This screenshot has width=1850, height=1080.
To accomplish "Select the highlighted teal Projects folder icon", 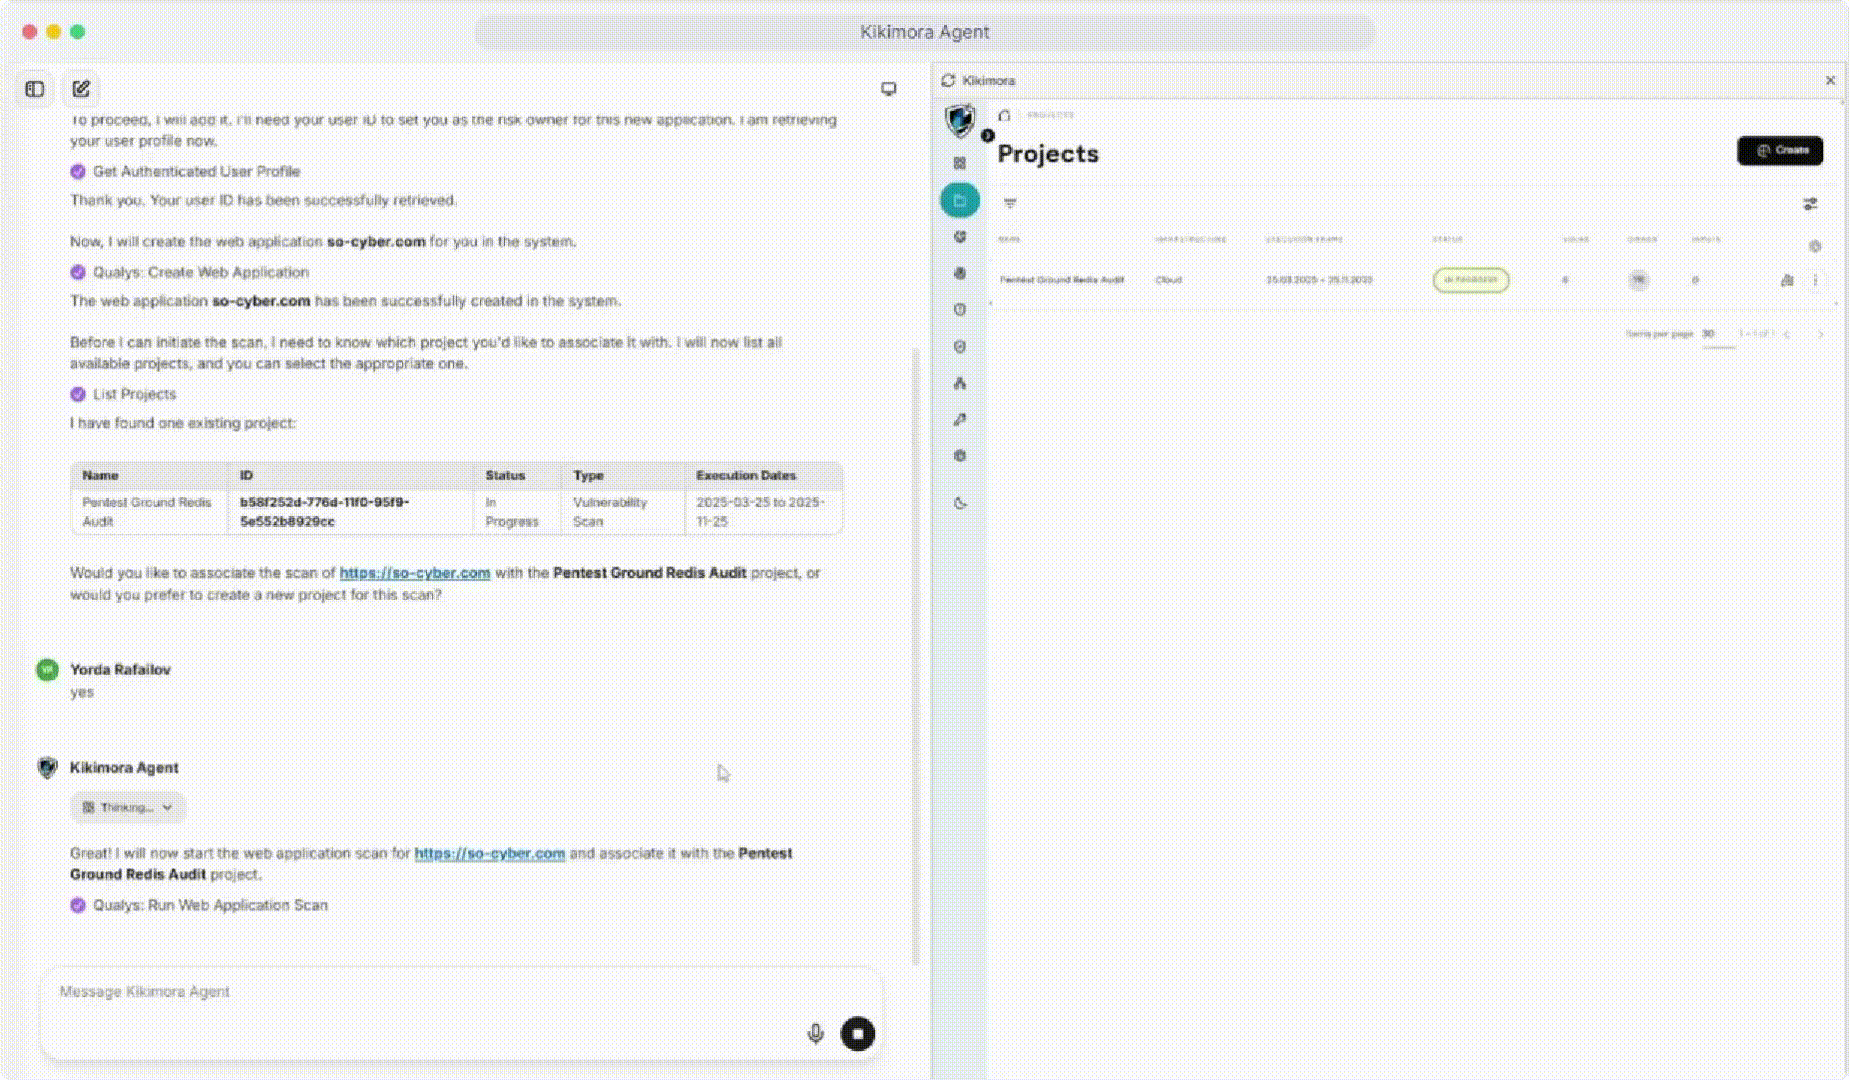I will pyautogui.click(x=960, y=200).
